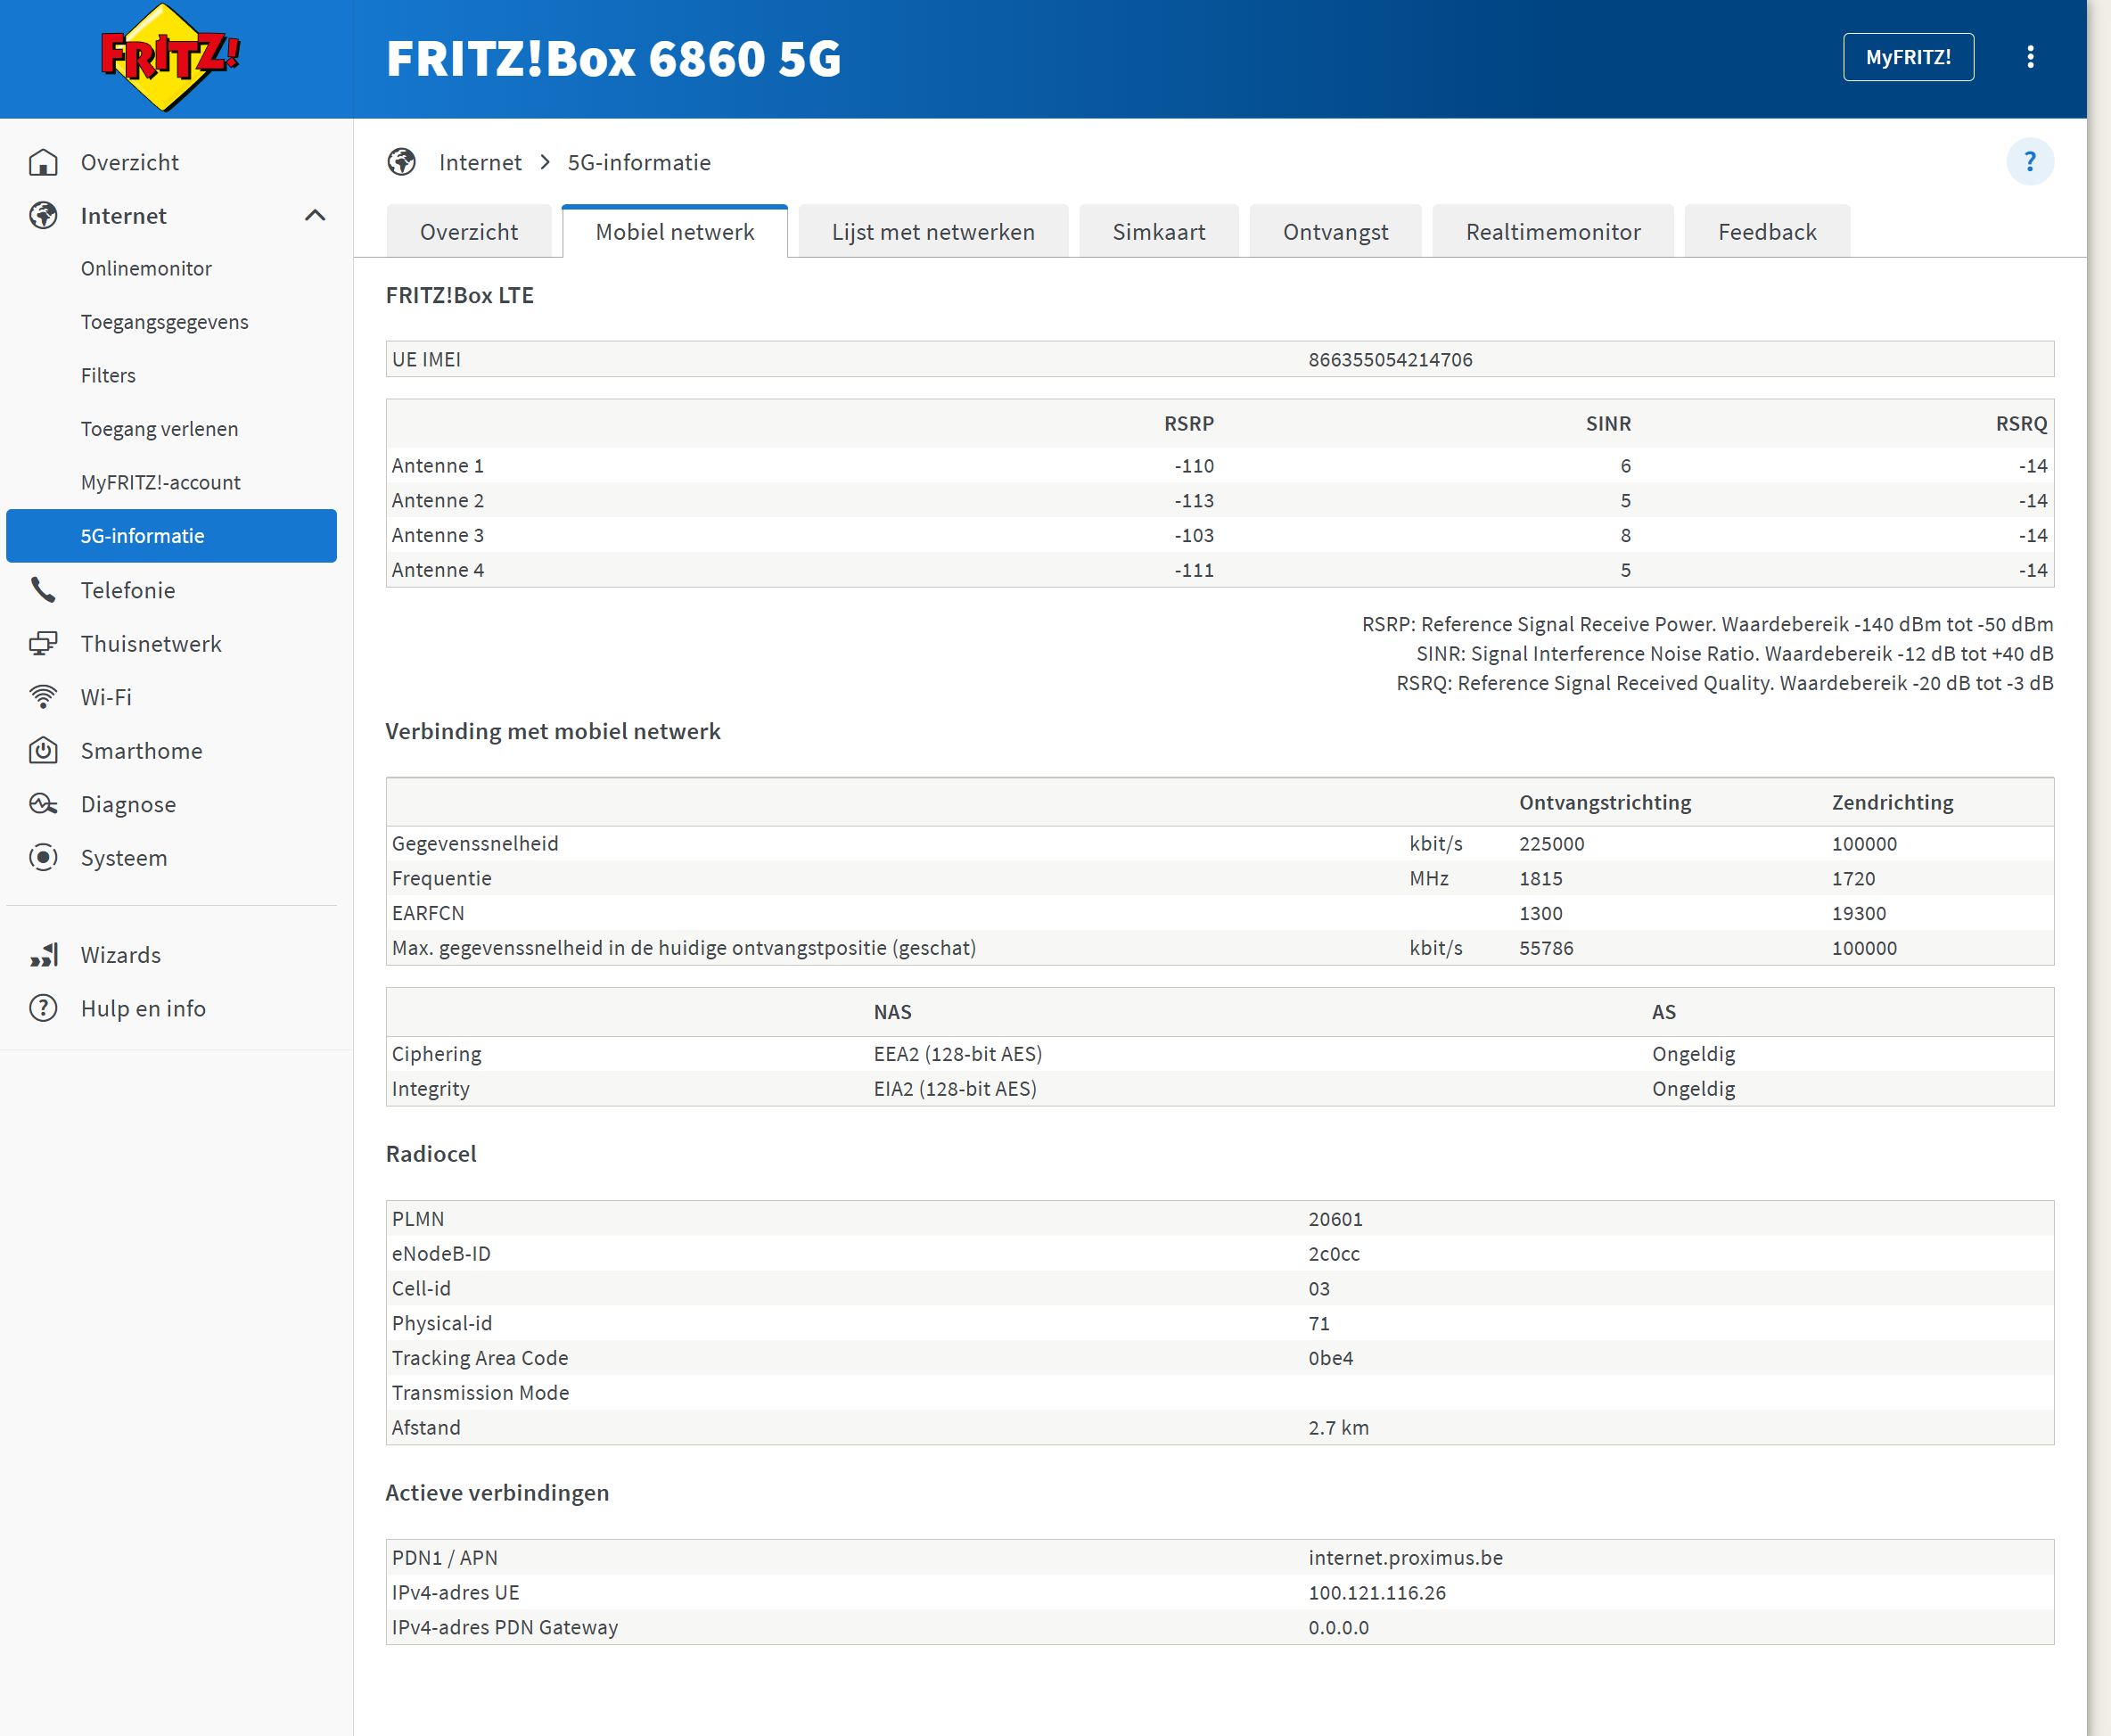This screenshot has height=1736, width=2111.
Task: Select 5G-informatie in sidebar
Action: (171, 536)
